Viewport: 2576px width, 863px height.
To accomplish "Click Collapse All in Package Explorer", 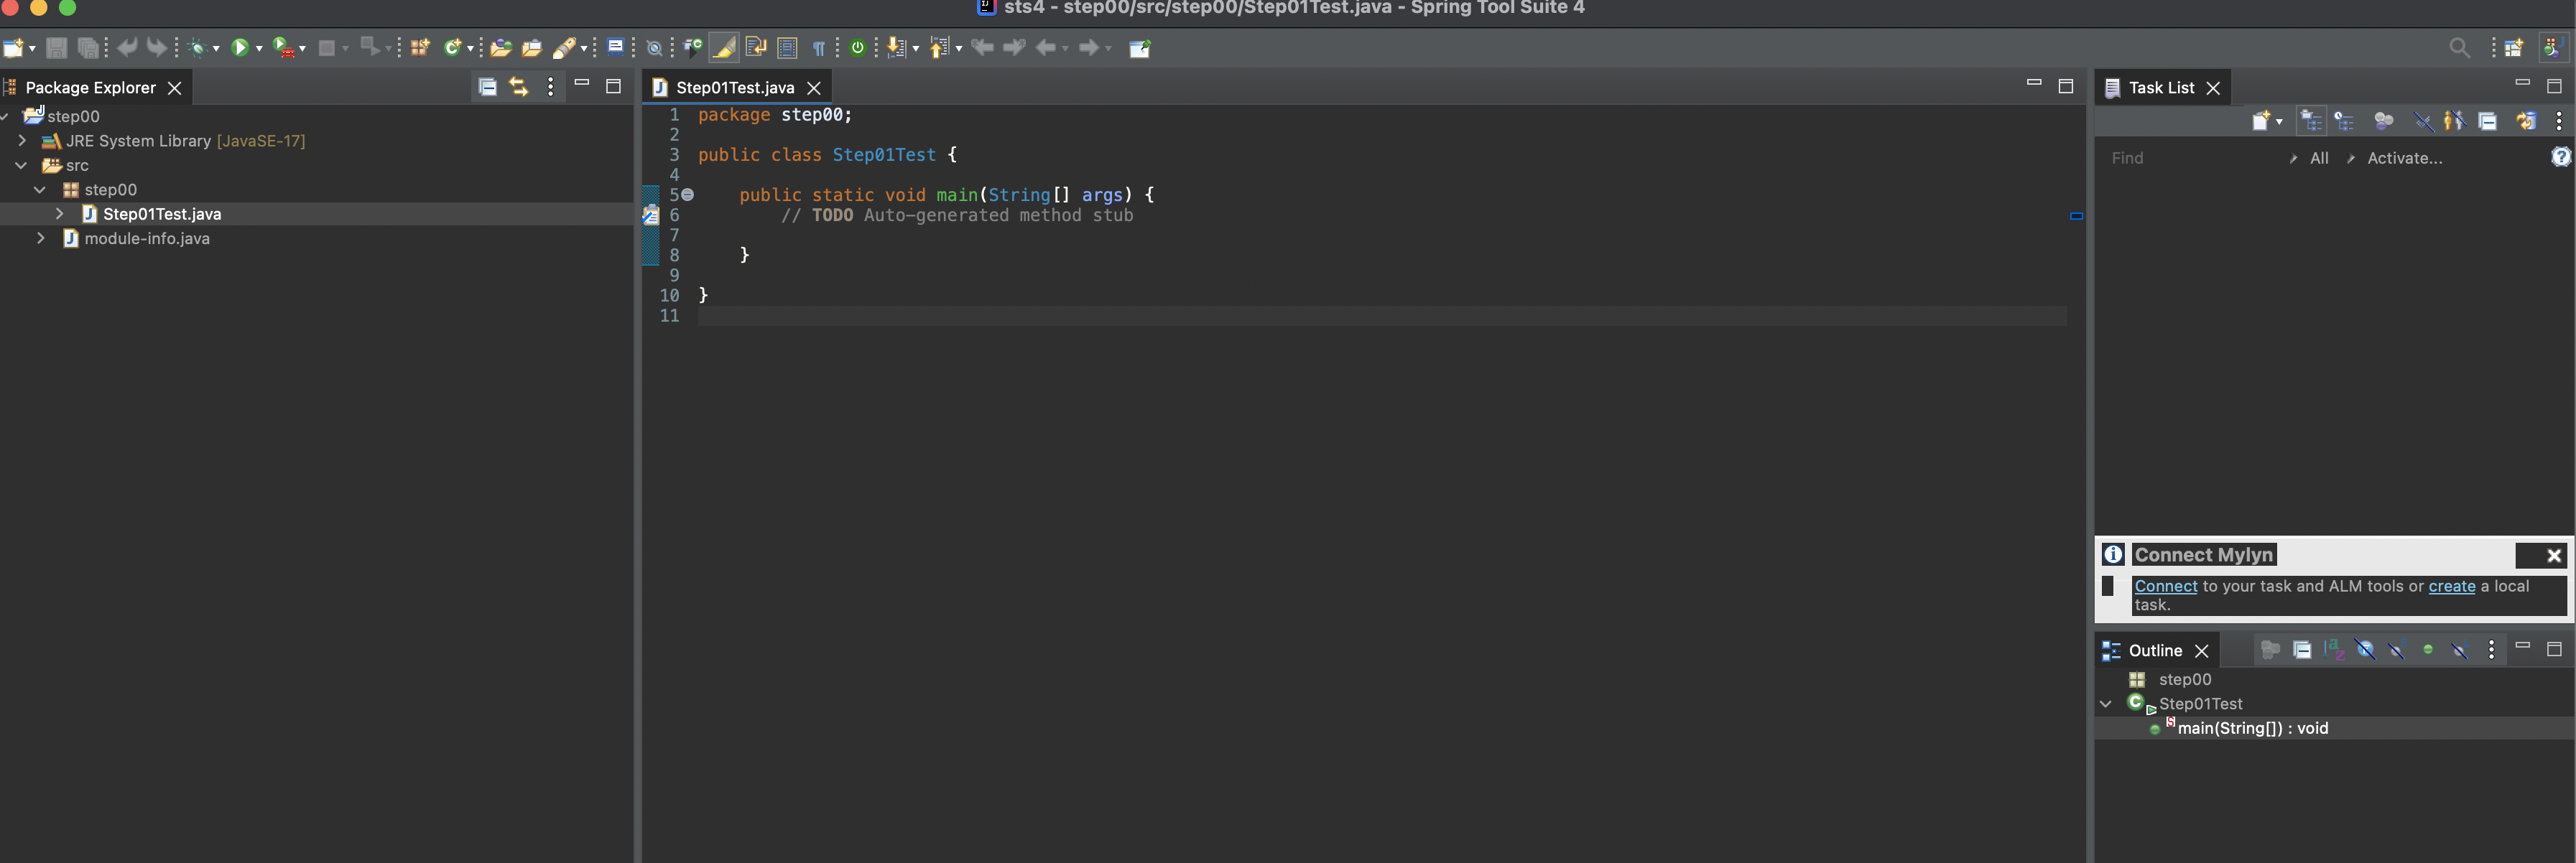I will coord(487,87).
